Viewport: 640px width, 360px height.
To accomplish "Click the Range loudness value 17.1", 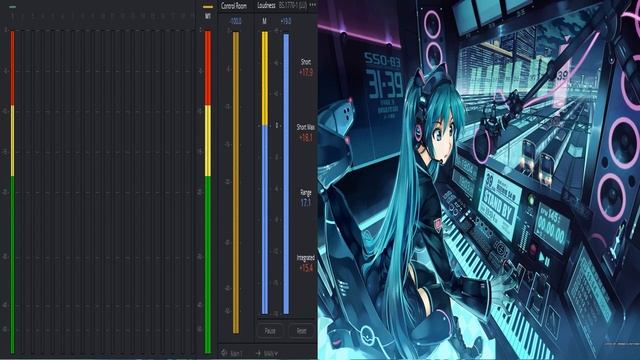I will click(x=306, y=203).
